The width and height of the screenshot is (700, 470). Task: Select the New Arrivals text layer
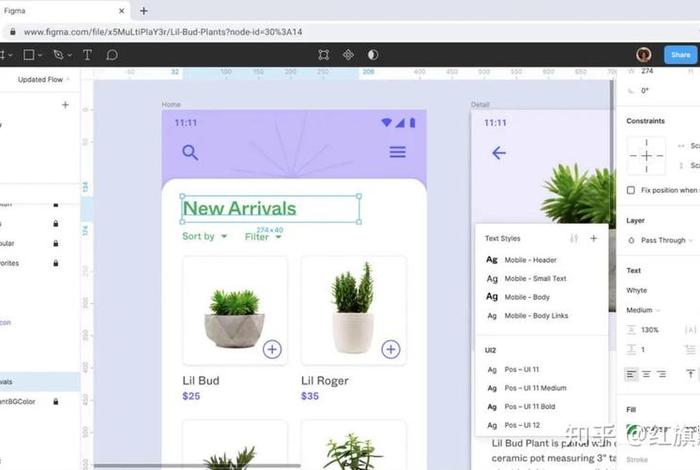pyautogui.click(x=240, y=208)
